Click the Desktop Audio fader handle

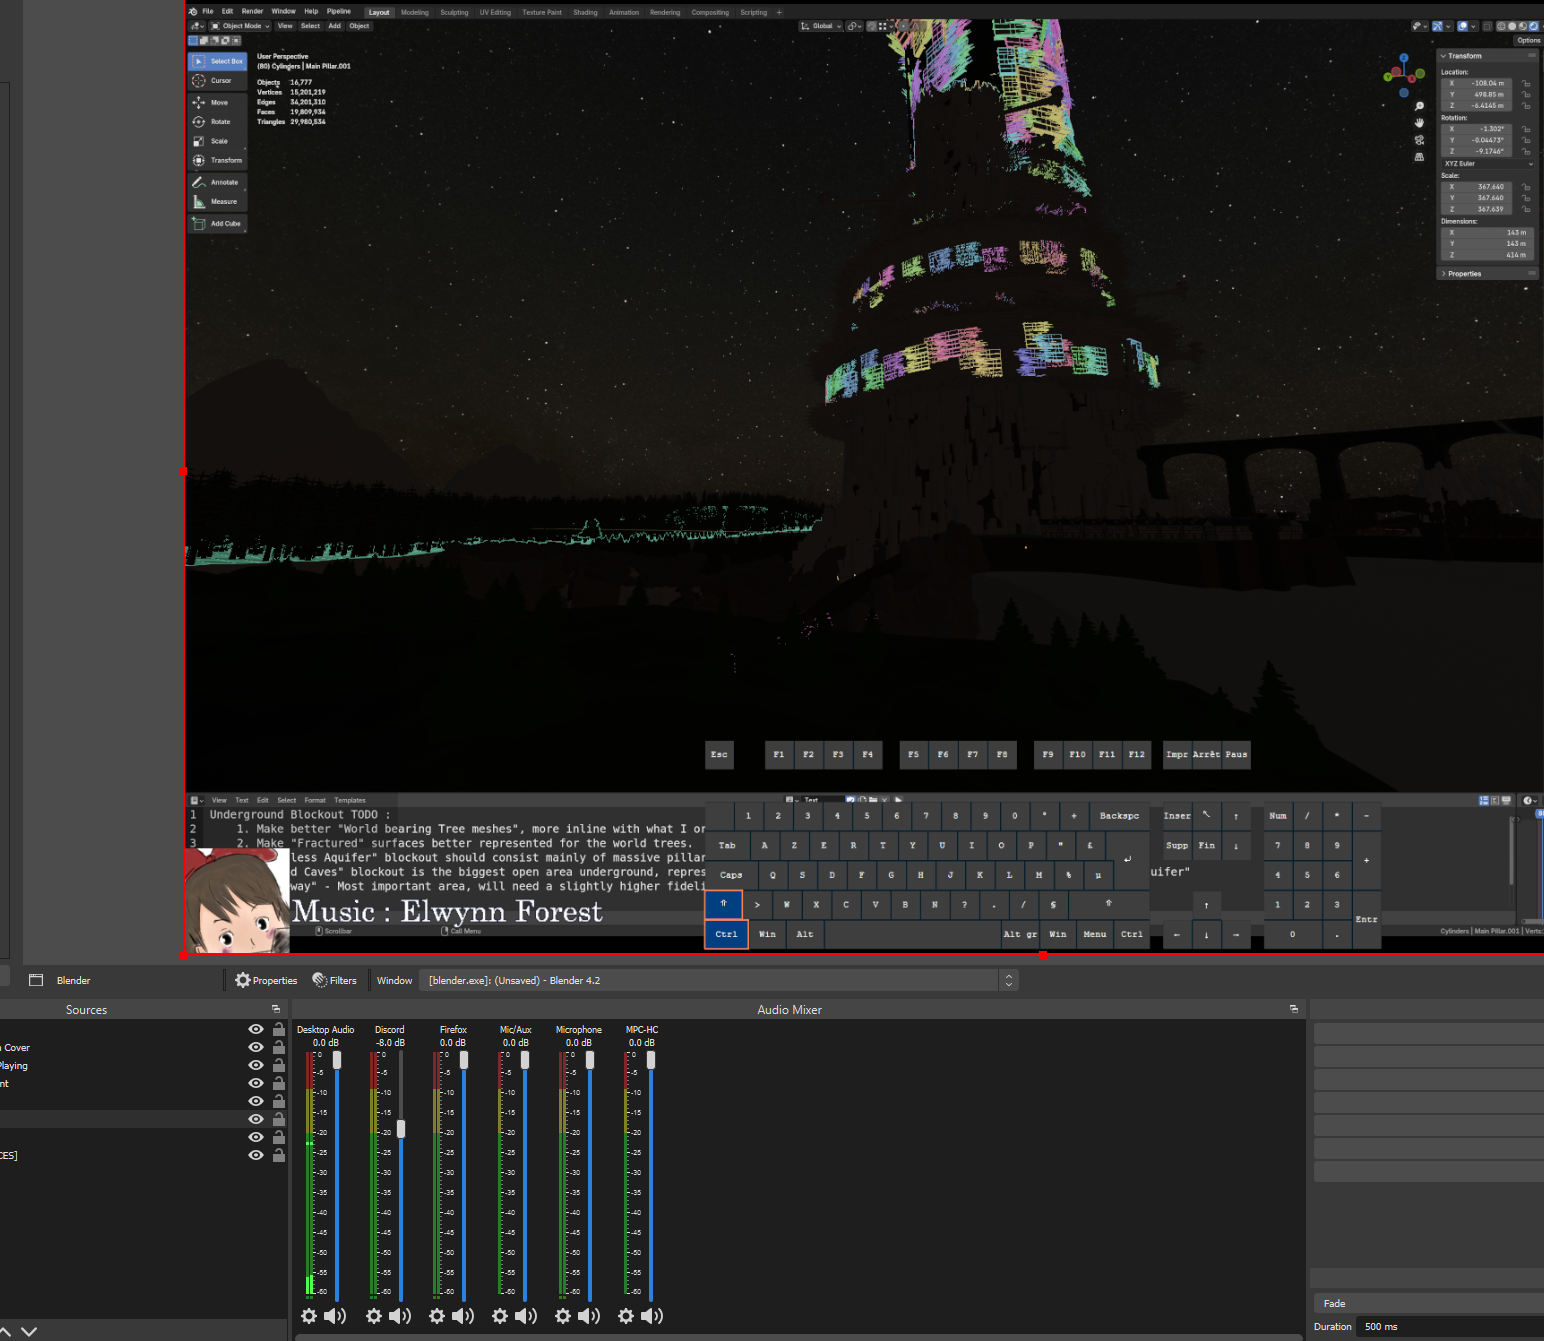[337, 1060]
